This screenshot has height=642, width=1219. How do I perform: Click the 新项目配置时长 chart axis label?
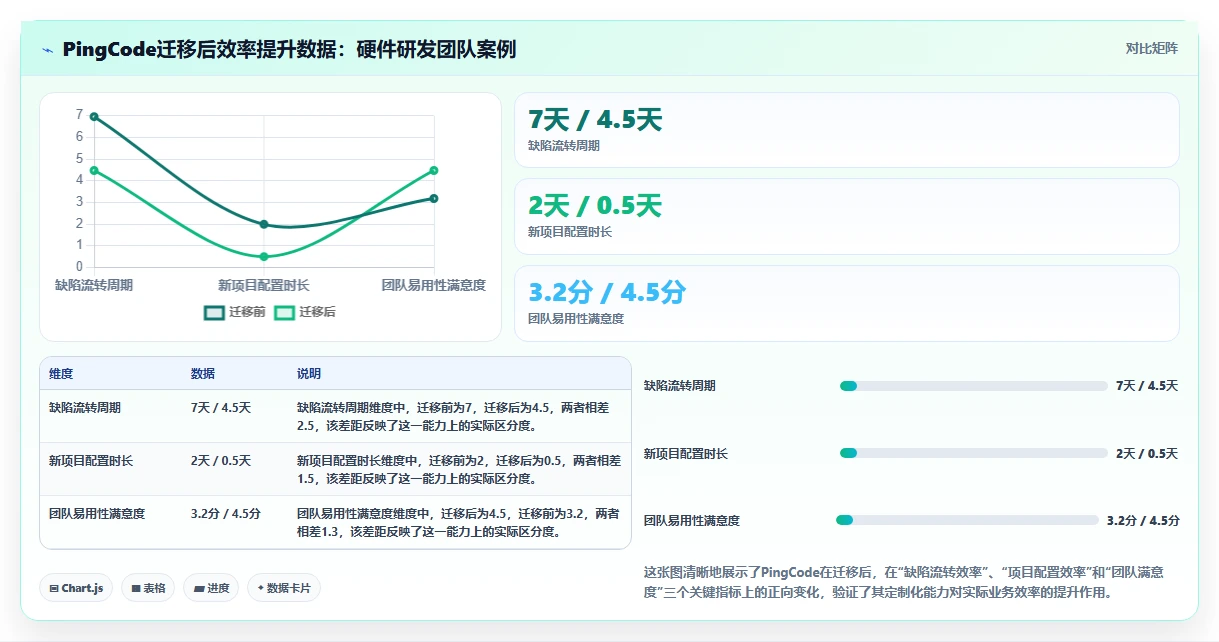tap(264, 285)
